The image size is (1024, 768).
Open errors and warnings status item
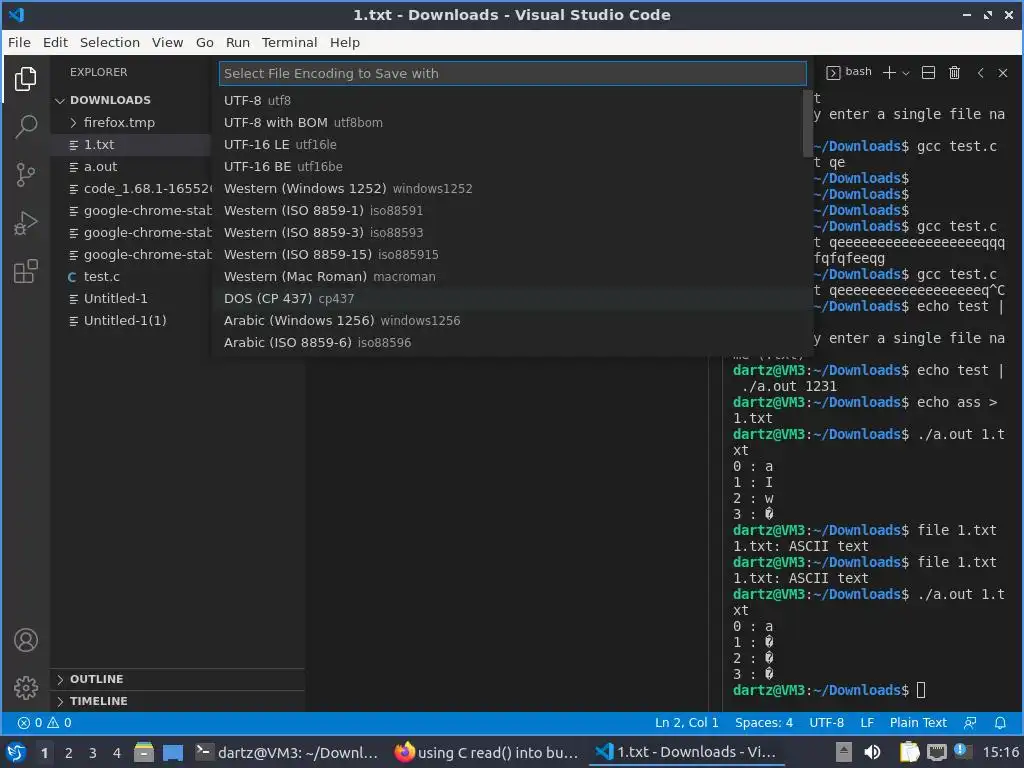pyautogui.click(x=44, y=723)
